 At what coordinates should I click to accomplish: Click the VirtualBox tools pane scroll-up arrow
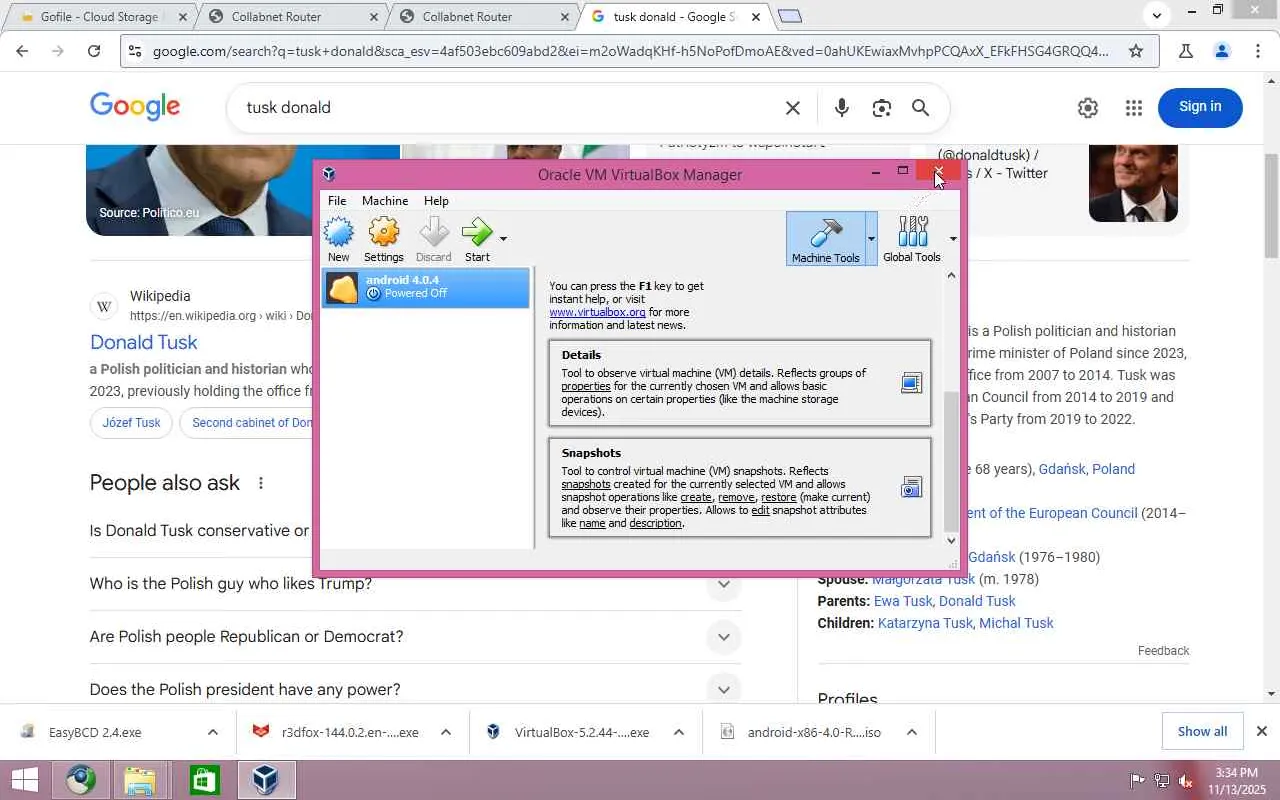tap(951, 276)
